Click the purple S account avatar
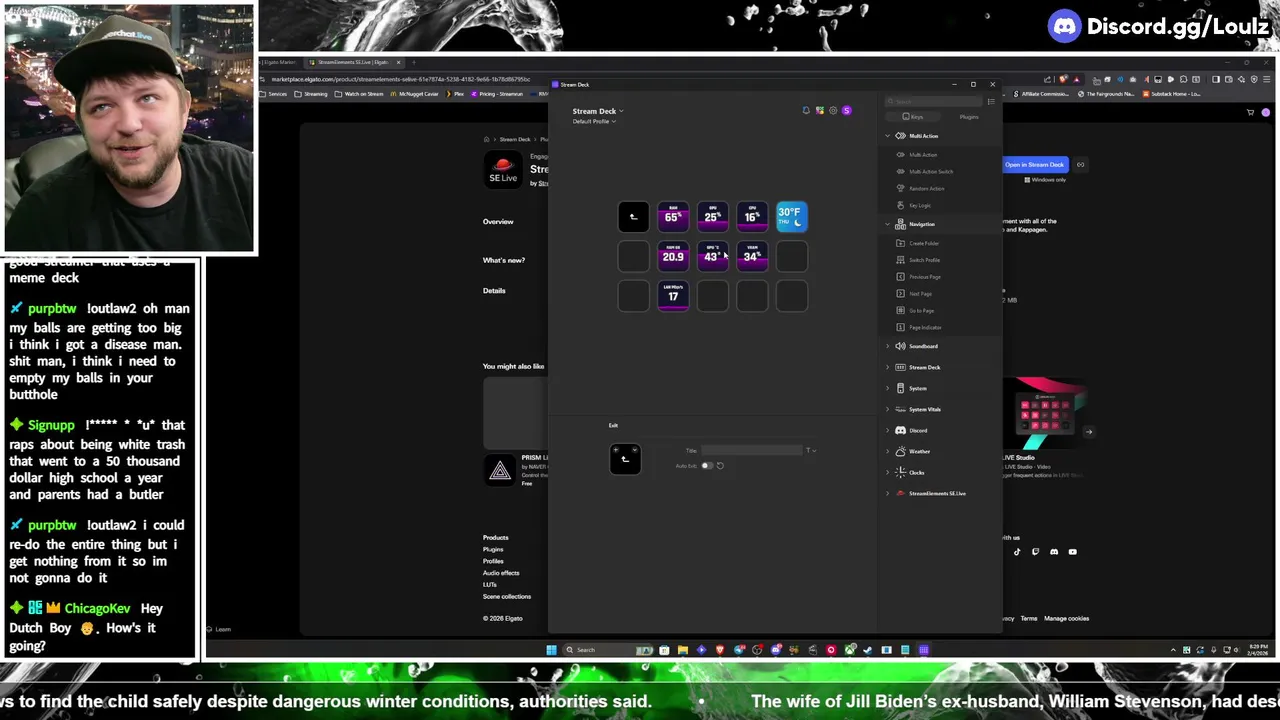1280x720 pixels. coord(847,110)
